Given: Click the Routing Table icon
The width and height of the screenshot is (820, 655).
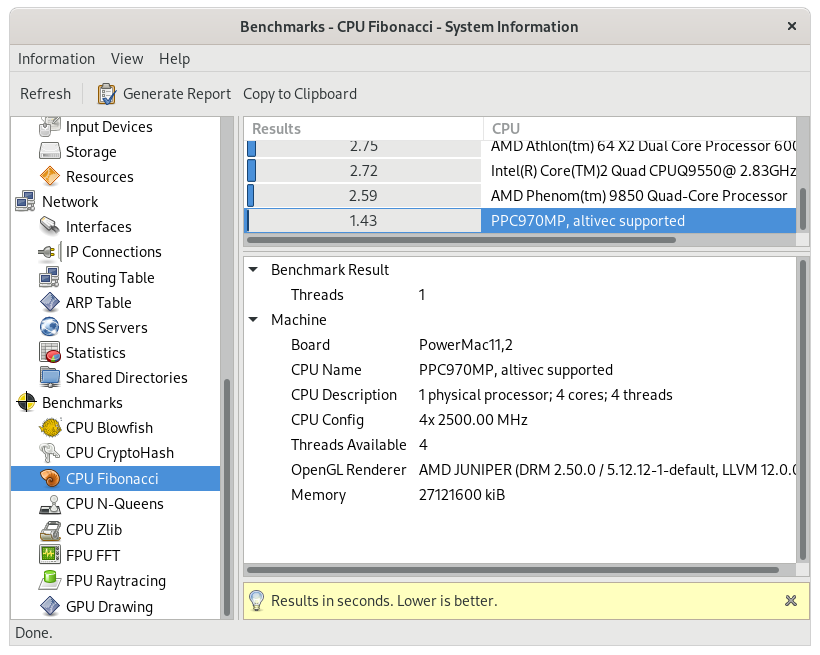Looking at the screenshot, I should [x=50, y=277].
